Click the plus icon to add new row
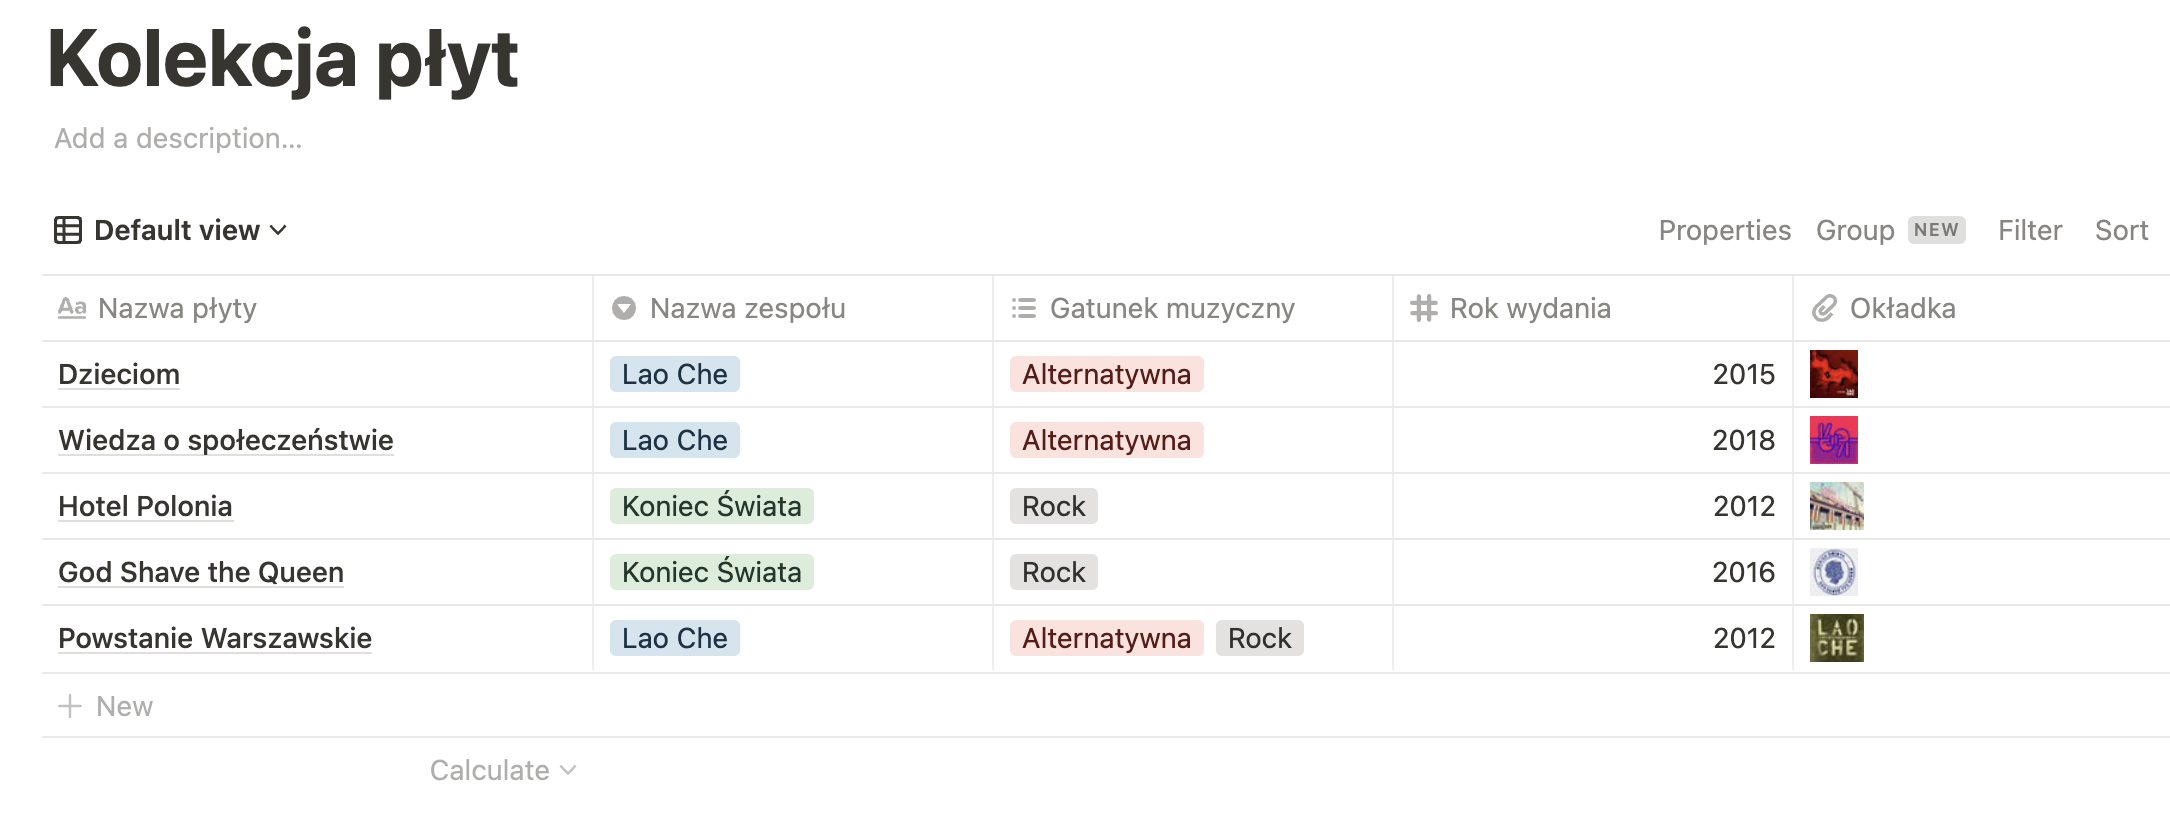The height and width of the screenshot is (816, 2170). (x=70, y=706)
